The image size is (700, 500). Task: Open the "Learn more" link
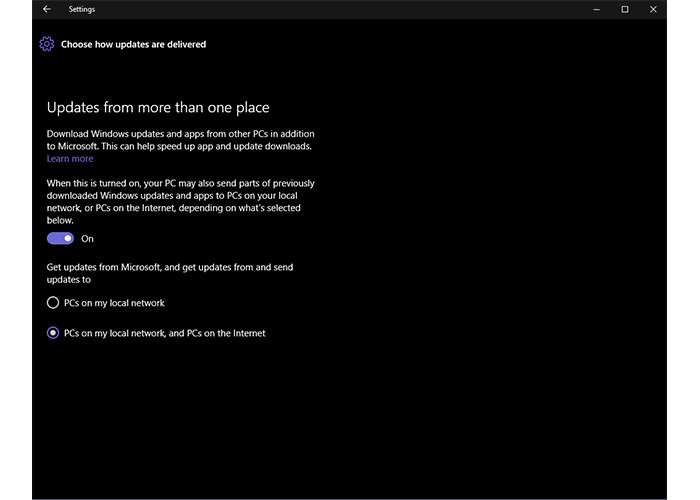[x=70, y=159]
